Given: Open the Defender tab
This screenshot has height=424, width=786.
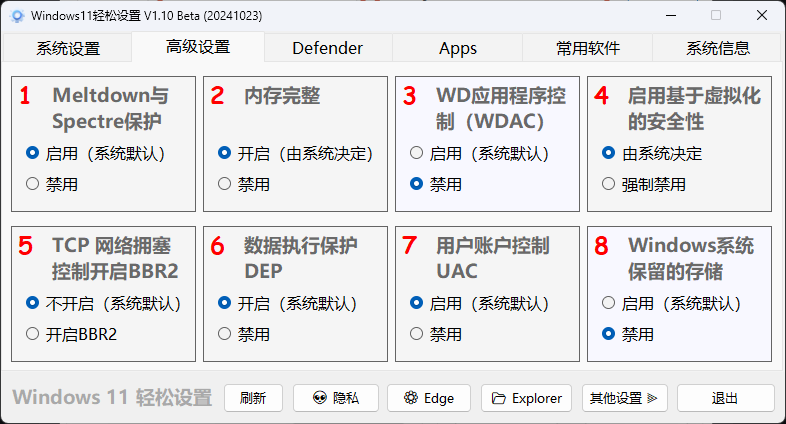Looking at the screenshot, I should tap(328, 48).
